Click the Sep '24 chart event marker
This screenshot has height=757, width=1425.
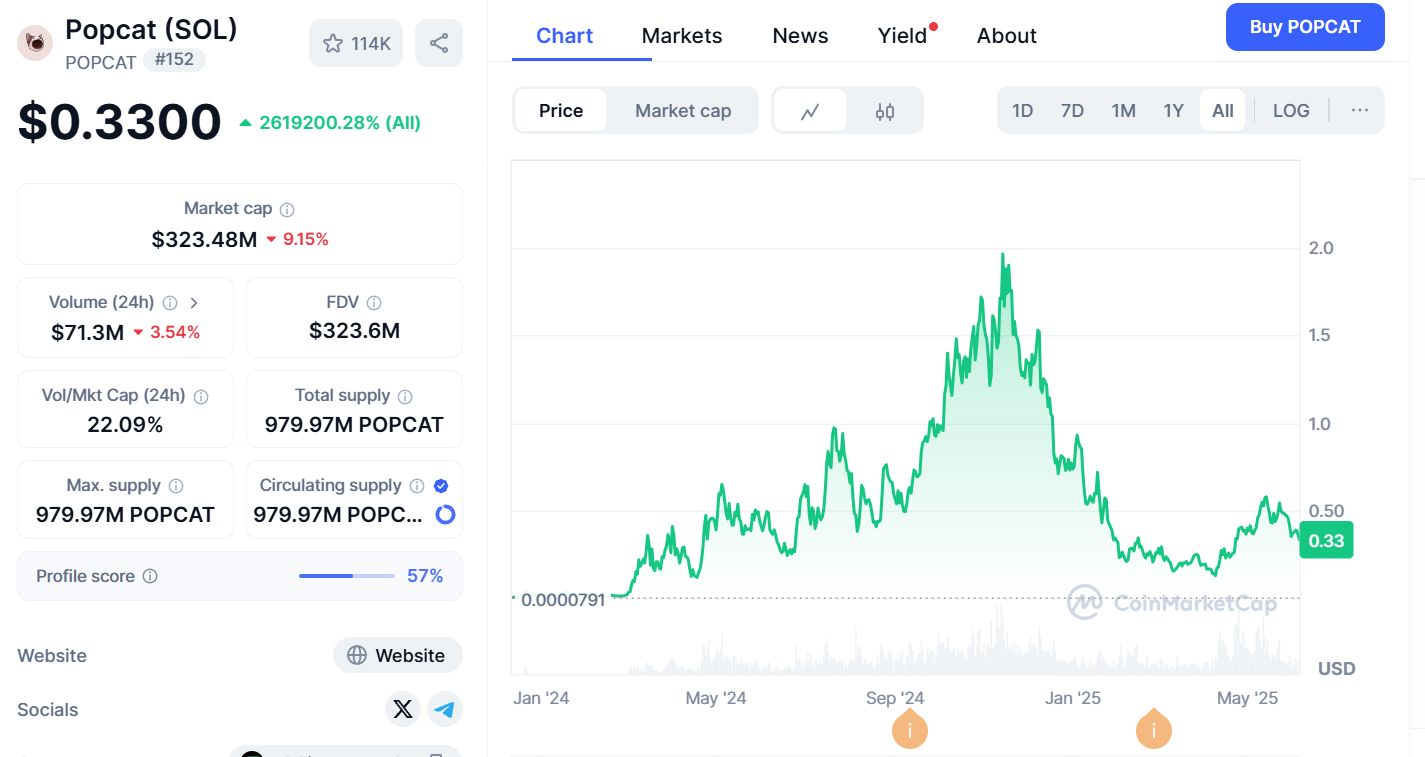[910, 729]
